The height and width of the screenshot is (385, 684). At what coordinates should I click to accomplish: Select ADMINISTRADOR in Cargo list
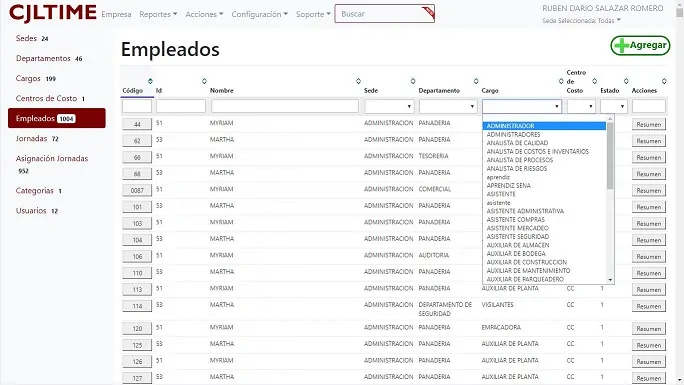544,126
